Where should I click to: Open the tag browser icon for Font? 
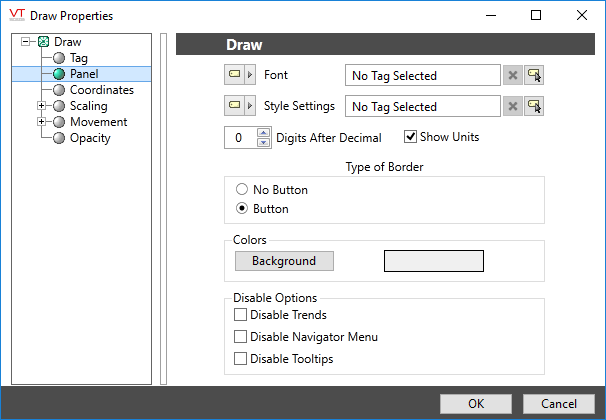coord(534,75)
